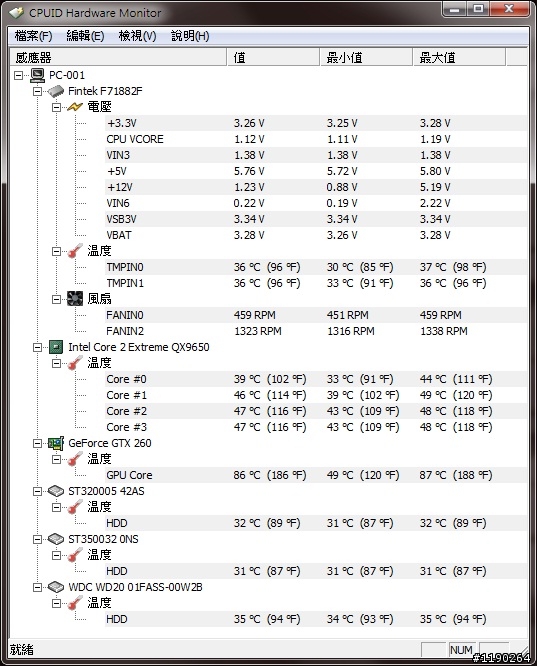This screenshot has width=537, height=666.
Task: Click the WDC WD20 hard drive icon
Action: click(56, 587)
